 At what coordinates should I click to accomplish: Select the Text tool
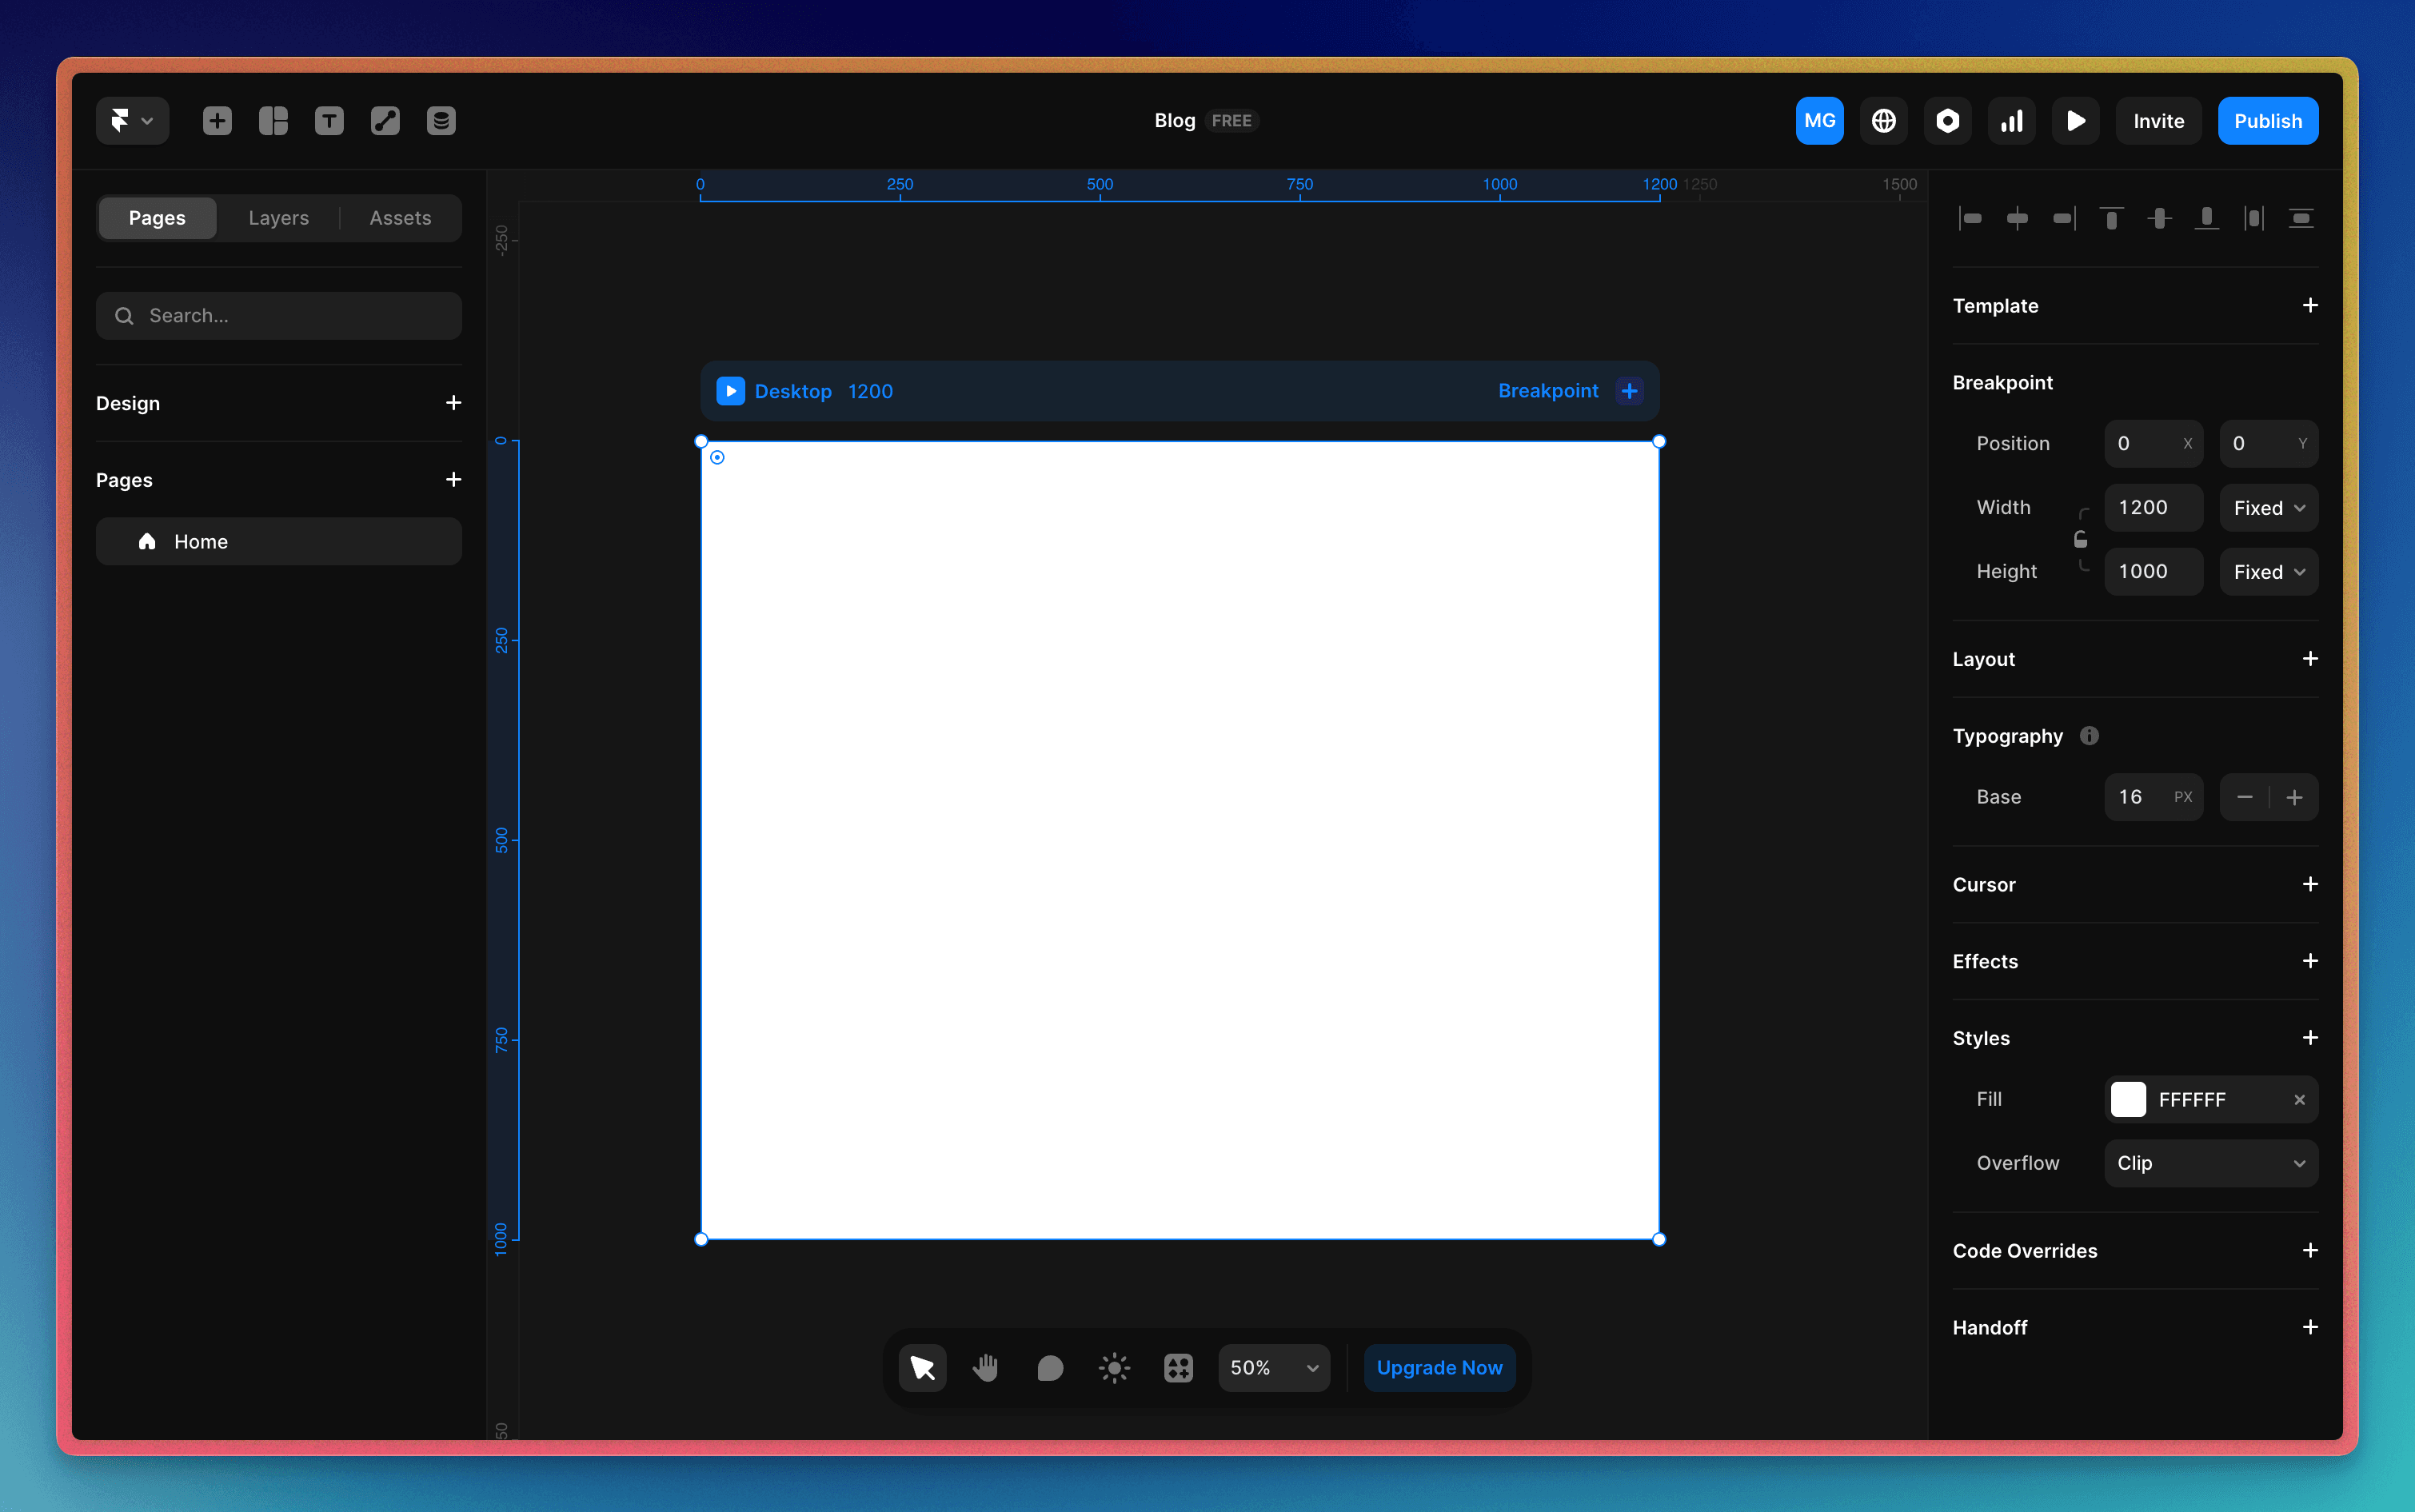tap(328, 120)
